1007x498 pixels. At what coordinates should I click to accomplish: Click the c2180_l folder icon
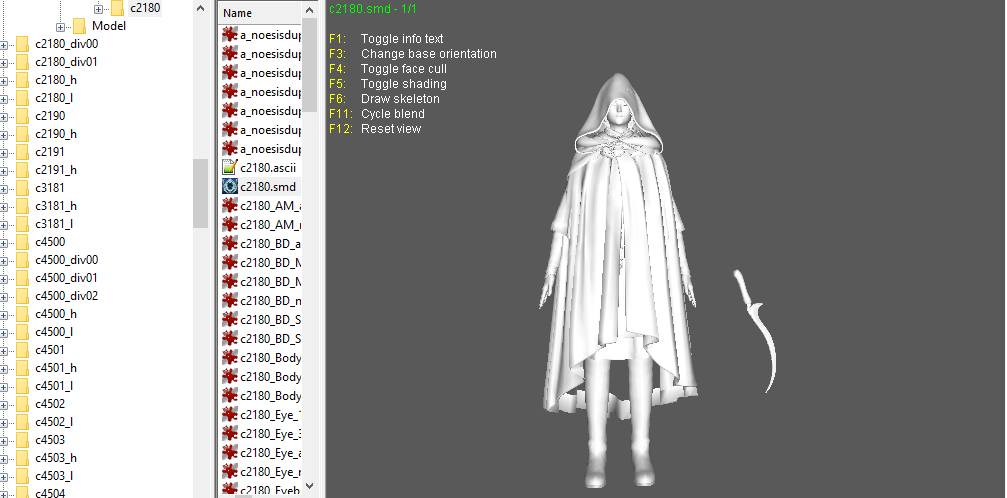point(22,98)
